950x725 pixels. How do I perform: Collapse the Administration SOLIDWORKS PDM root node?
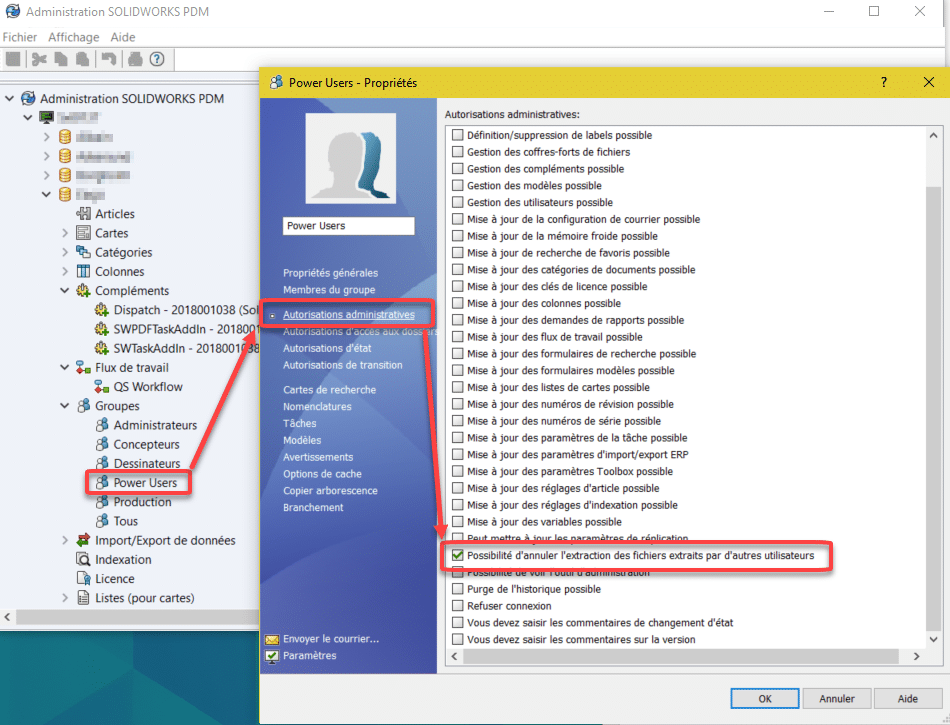[x=9, y=98]
